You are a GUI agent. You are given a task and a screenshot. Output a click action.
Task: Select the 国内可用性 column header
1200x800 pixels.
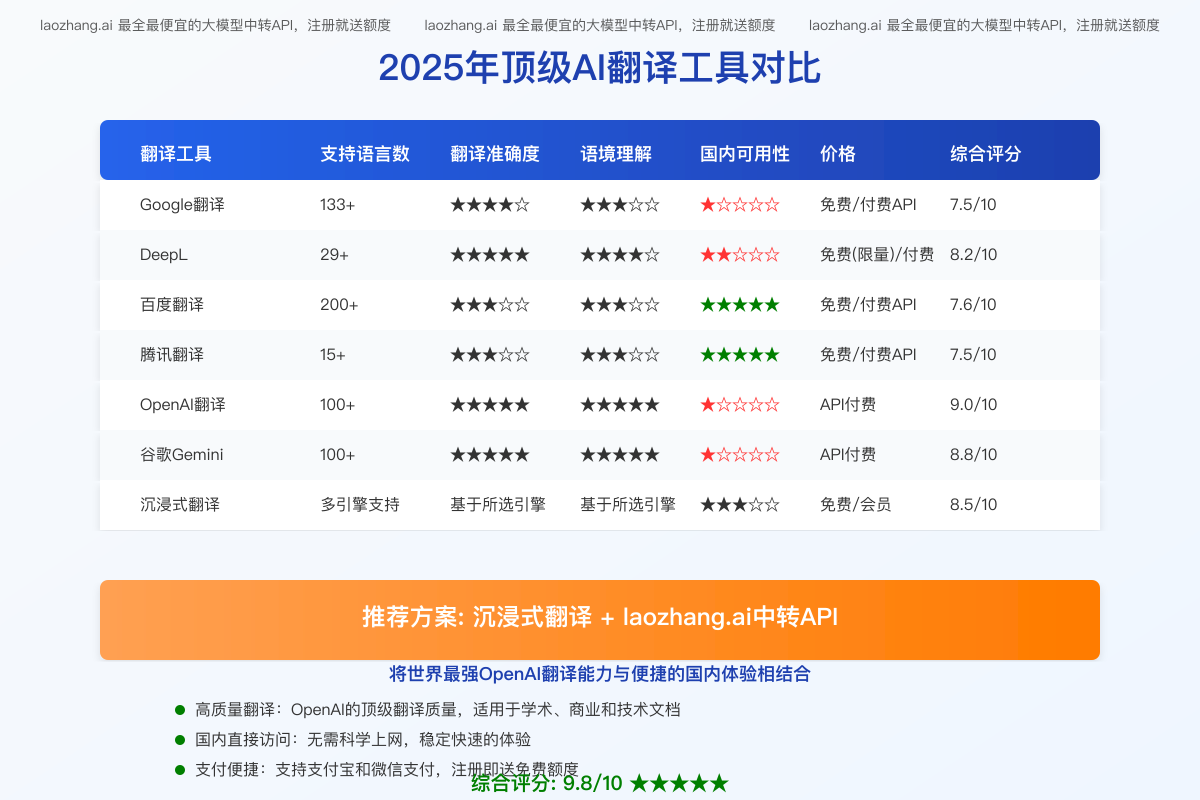pos(745,154)
